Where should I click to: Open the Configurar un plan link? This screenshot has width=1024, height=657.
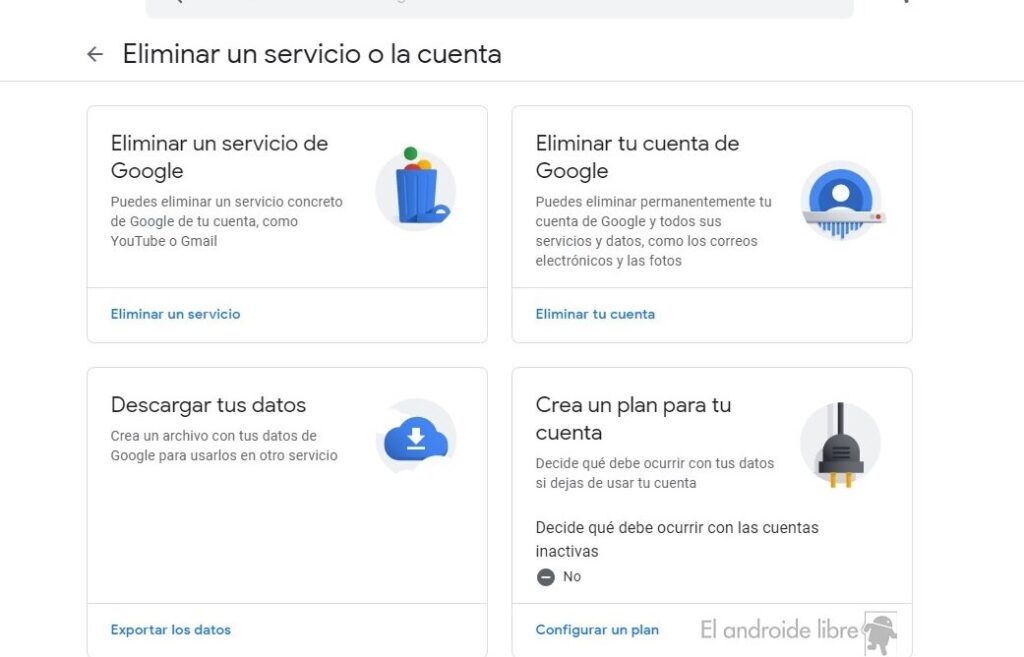[597, 630]
